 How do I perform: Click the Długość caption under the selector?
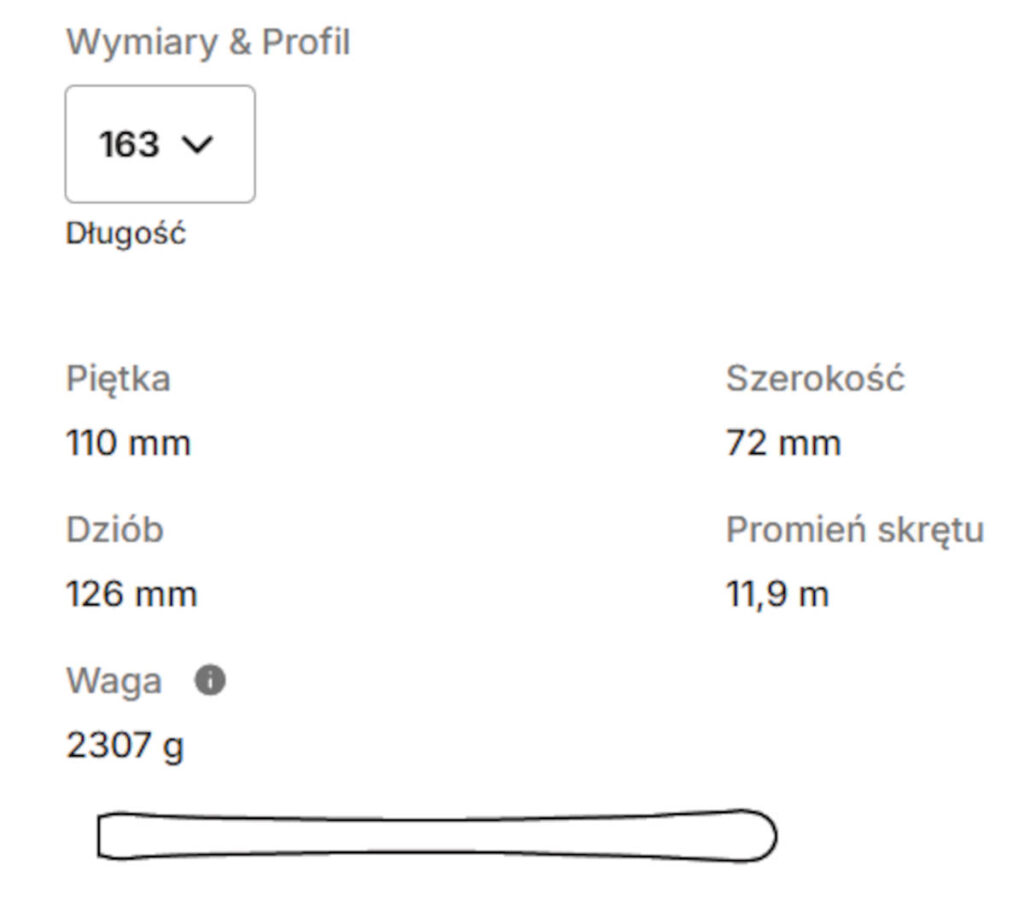coord(126,234)
